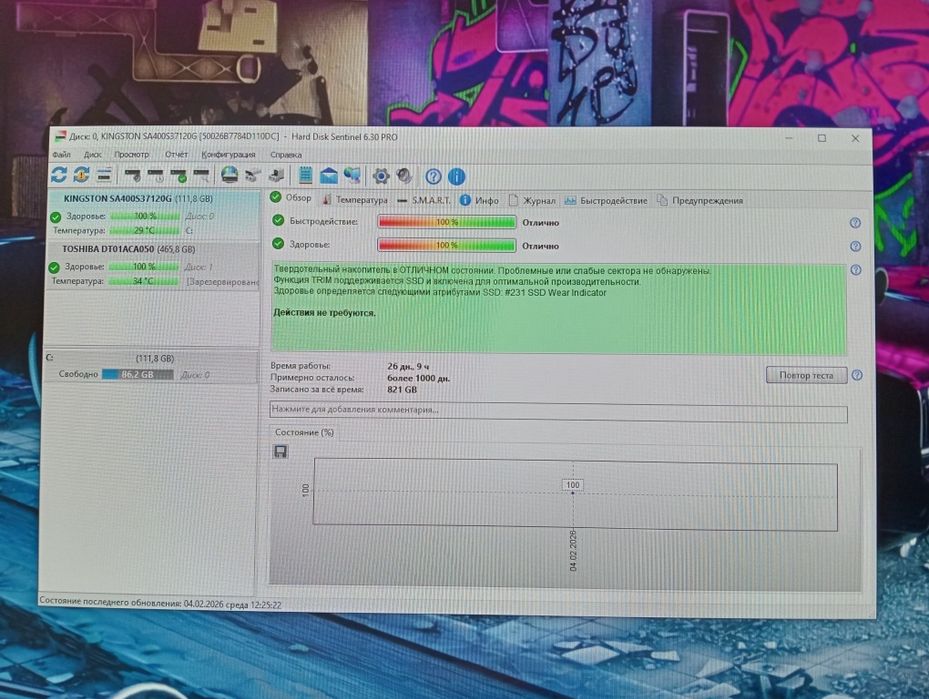Click the globe over disk toolbar icon
Viewport: 929px width, 699px height.
click(x=229, y=175)
